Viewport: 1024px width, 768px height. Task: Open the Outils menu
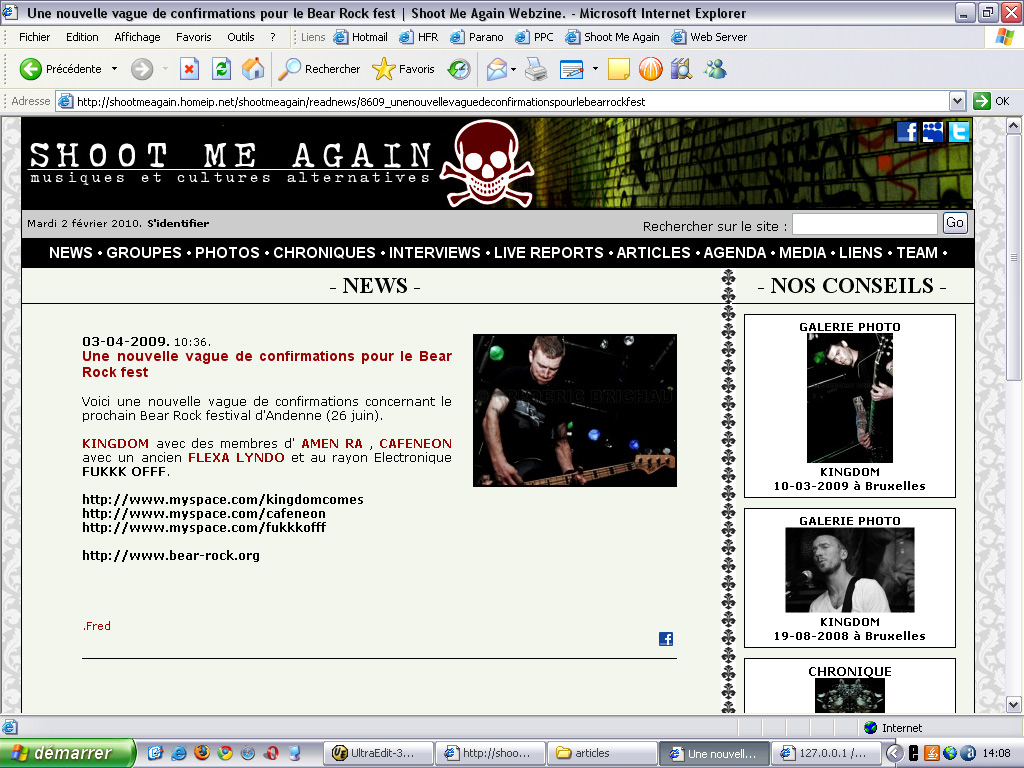point(240,37)
